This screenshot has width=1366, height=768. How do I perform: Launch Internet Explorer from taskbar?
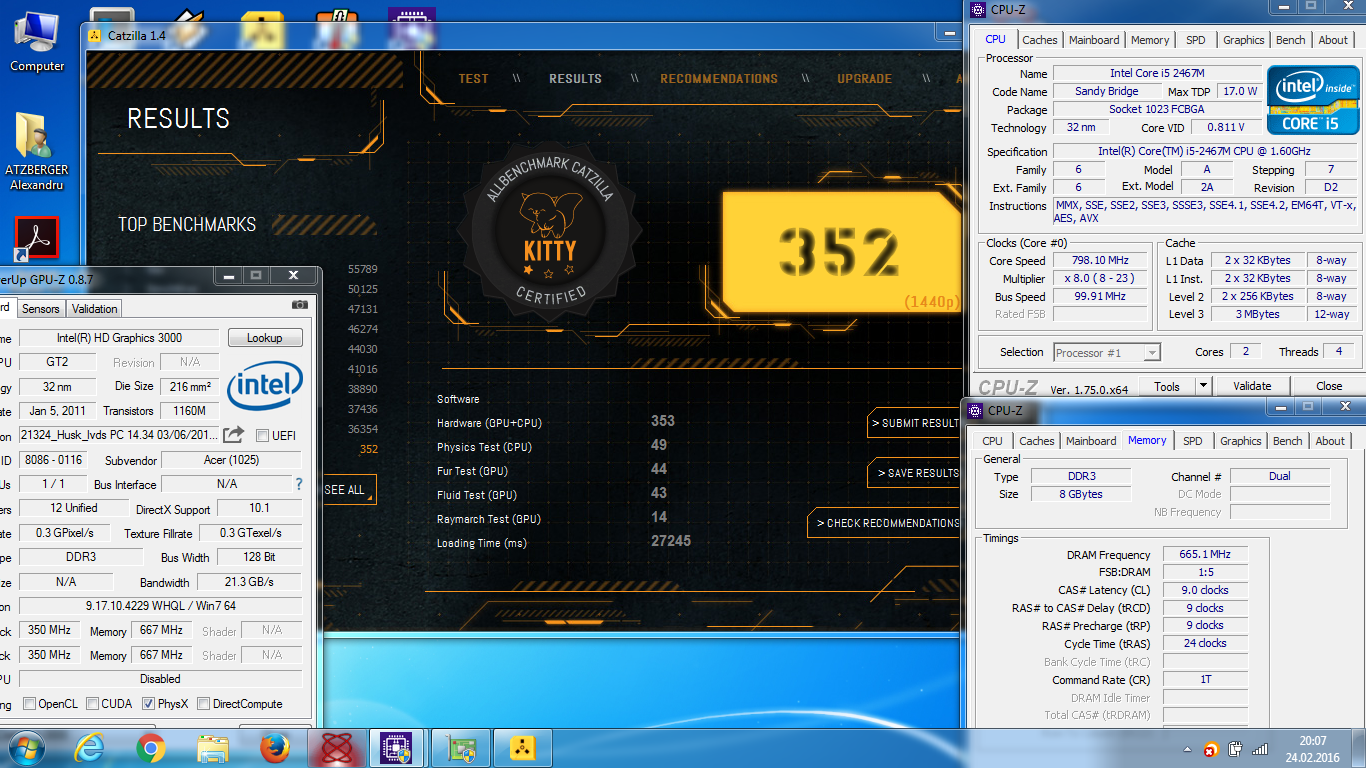90,747
